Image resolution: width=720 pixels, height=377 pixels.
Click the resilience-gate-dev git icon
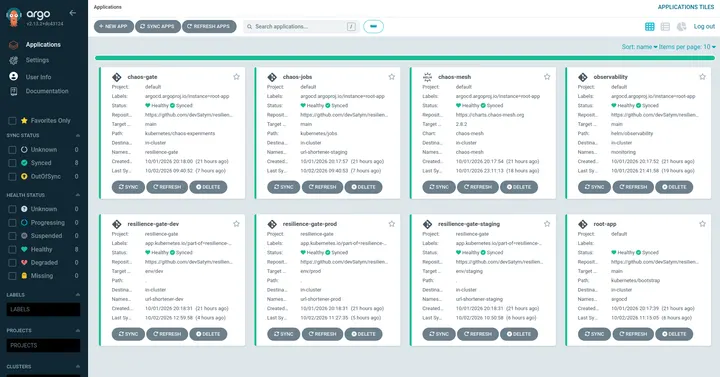(117, 224)
